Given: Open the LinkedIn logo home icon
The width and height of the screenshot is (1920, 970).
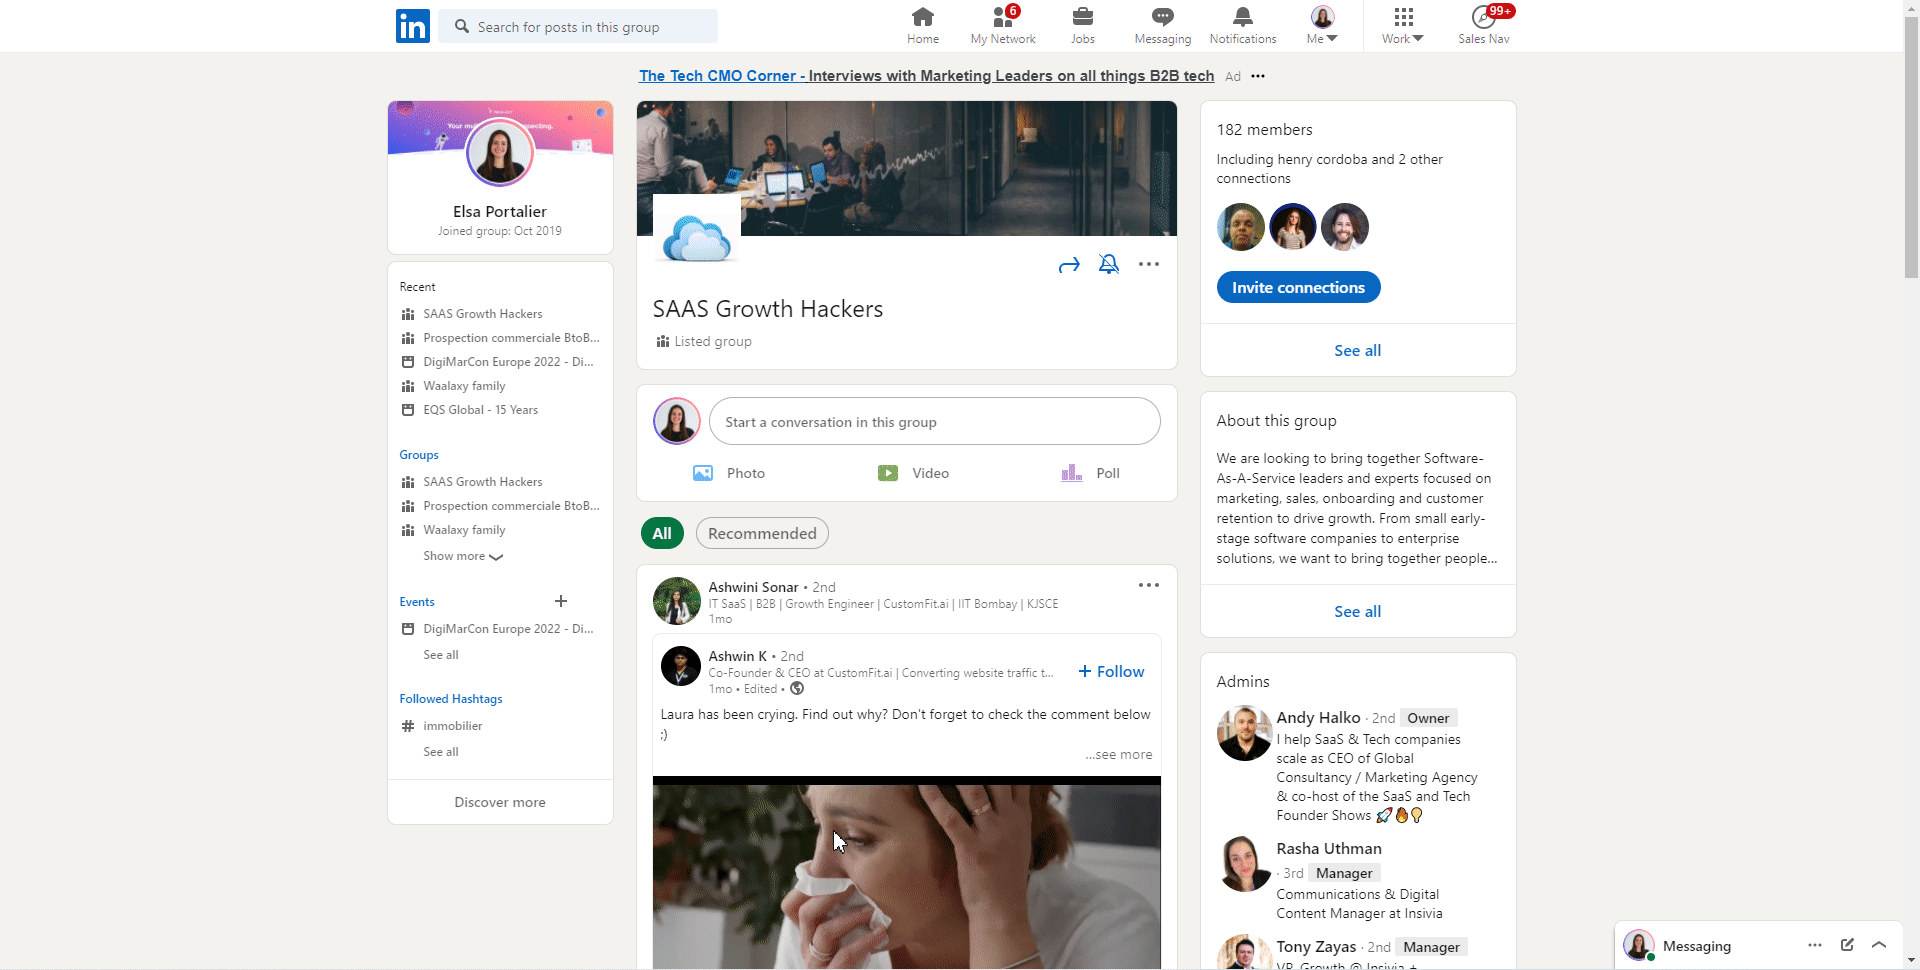Looking at the screenshot, I should [x=412, y=26].
